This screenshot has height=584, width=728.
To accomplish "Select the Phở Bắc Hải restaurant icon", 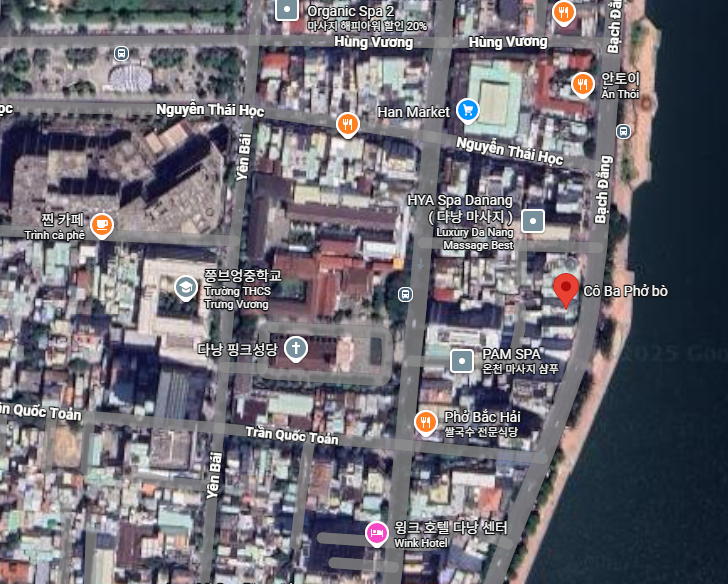I will 426,423.
